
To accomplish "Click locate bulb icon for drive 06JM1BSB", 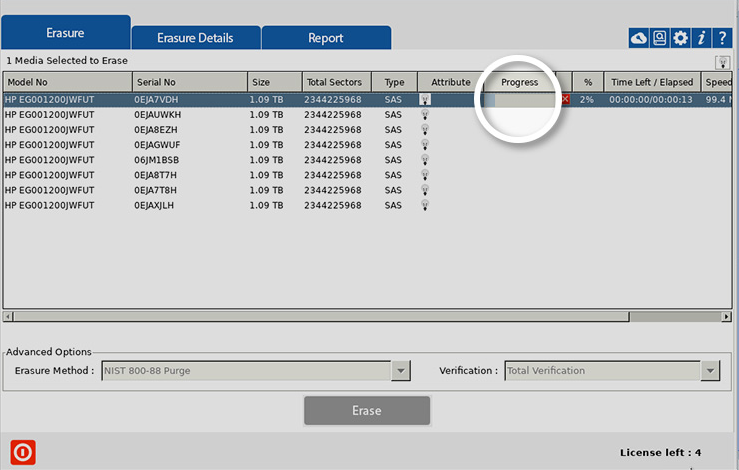I will [425, 160].
